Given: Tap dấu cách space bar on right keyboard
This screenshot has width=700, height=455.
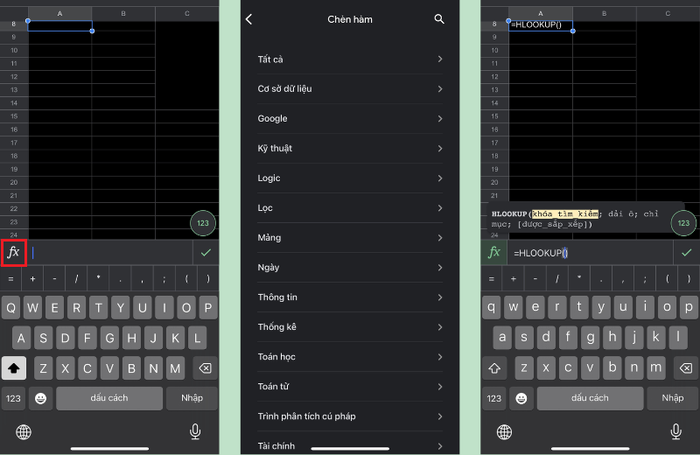Looking at the screenshot, I should pos(590,398).
